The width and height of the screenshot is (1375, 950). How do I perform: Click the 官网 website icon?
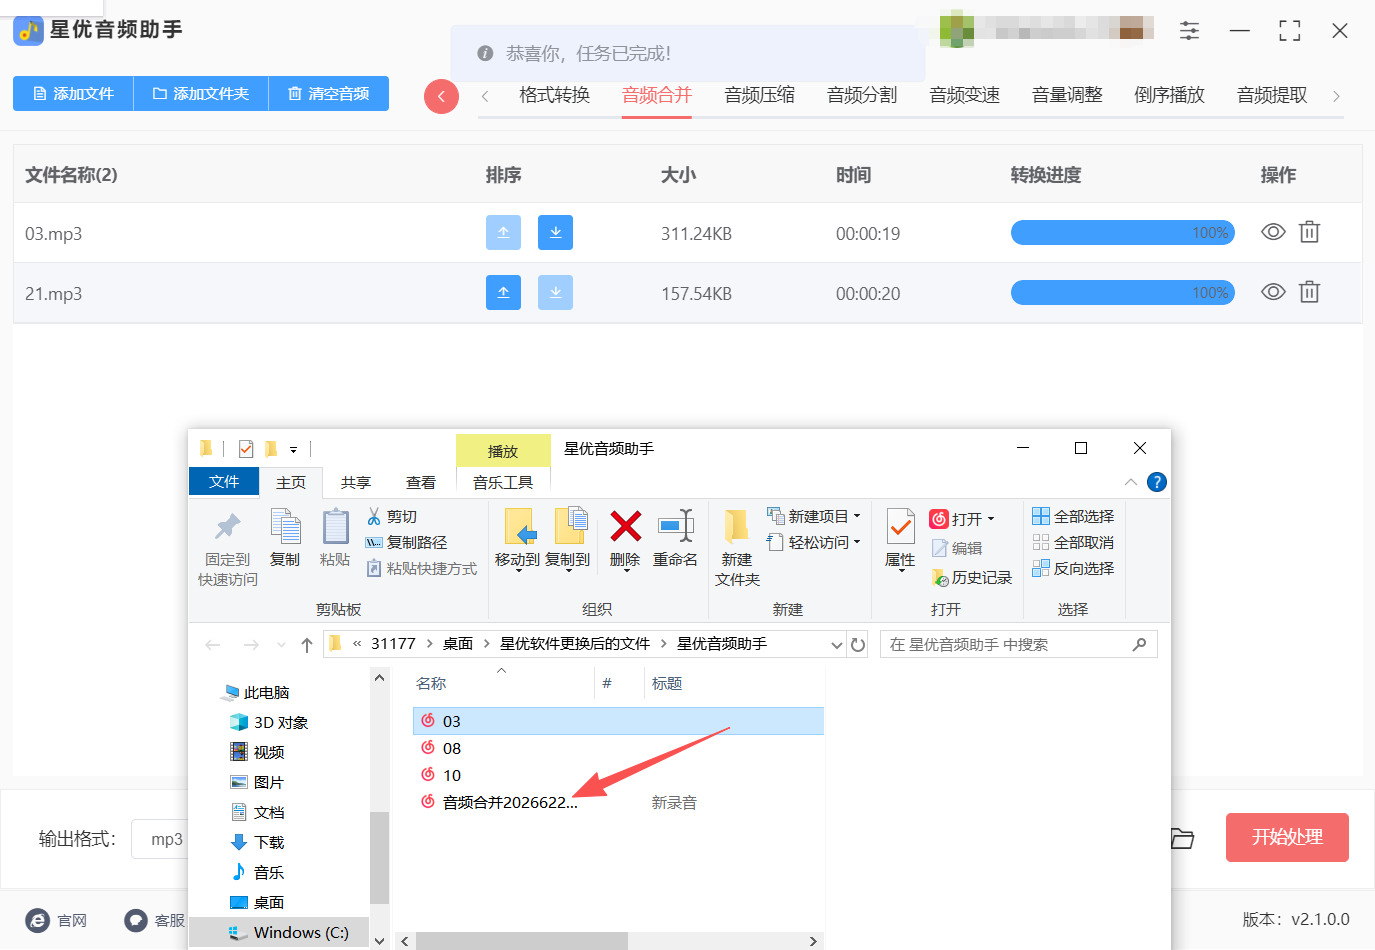(x=38, y=920)
